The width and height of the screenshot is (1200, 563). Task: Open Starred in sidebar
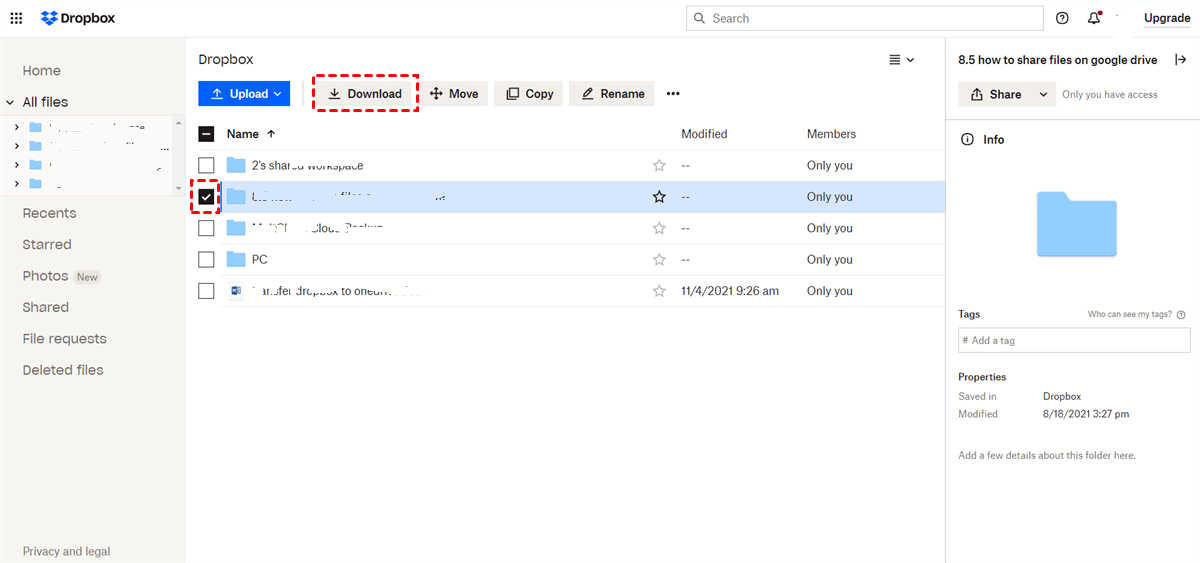point(47,245)
